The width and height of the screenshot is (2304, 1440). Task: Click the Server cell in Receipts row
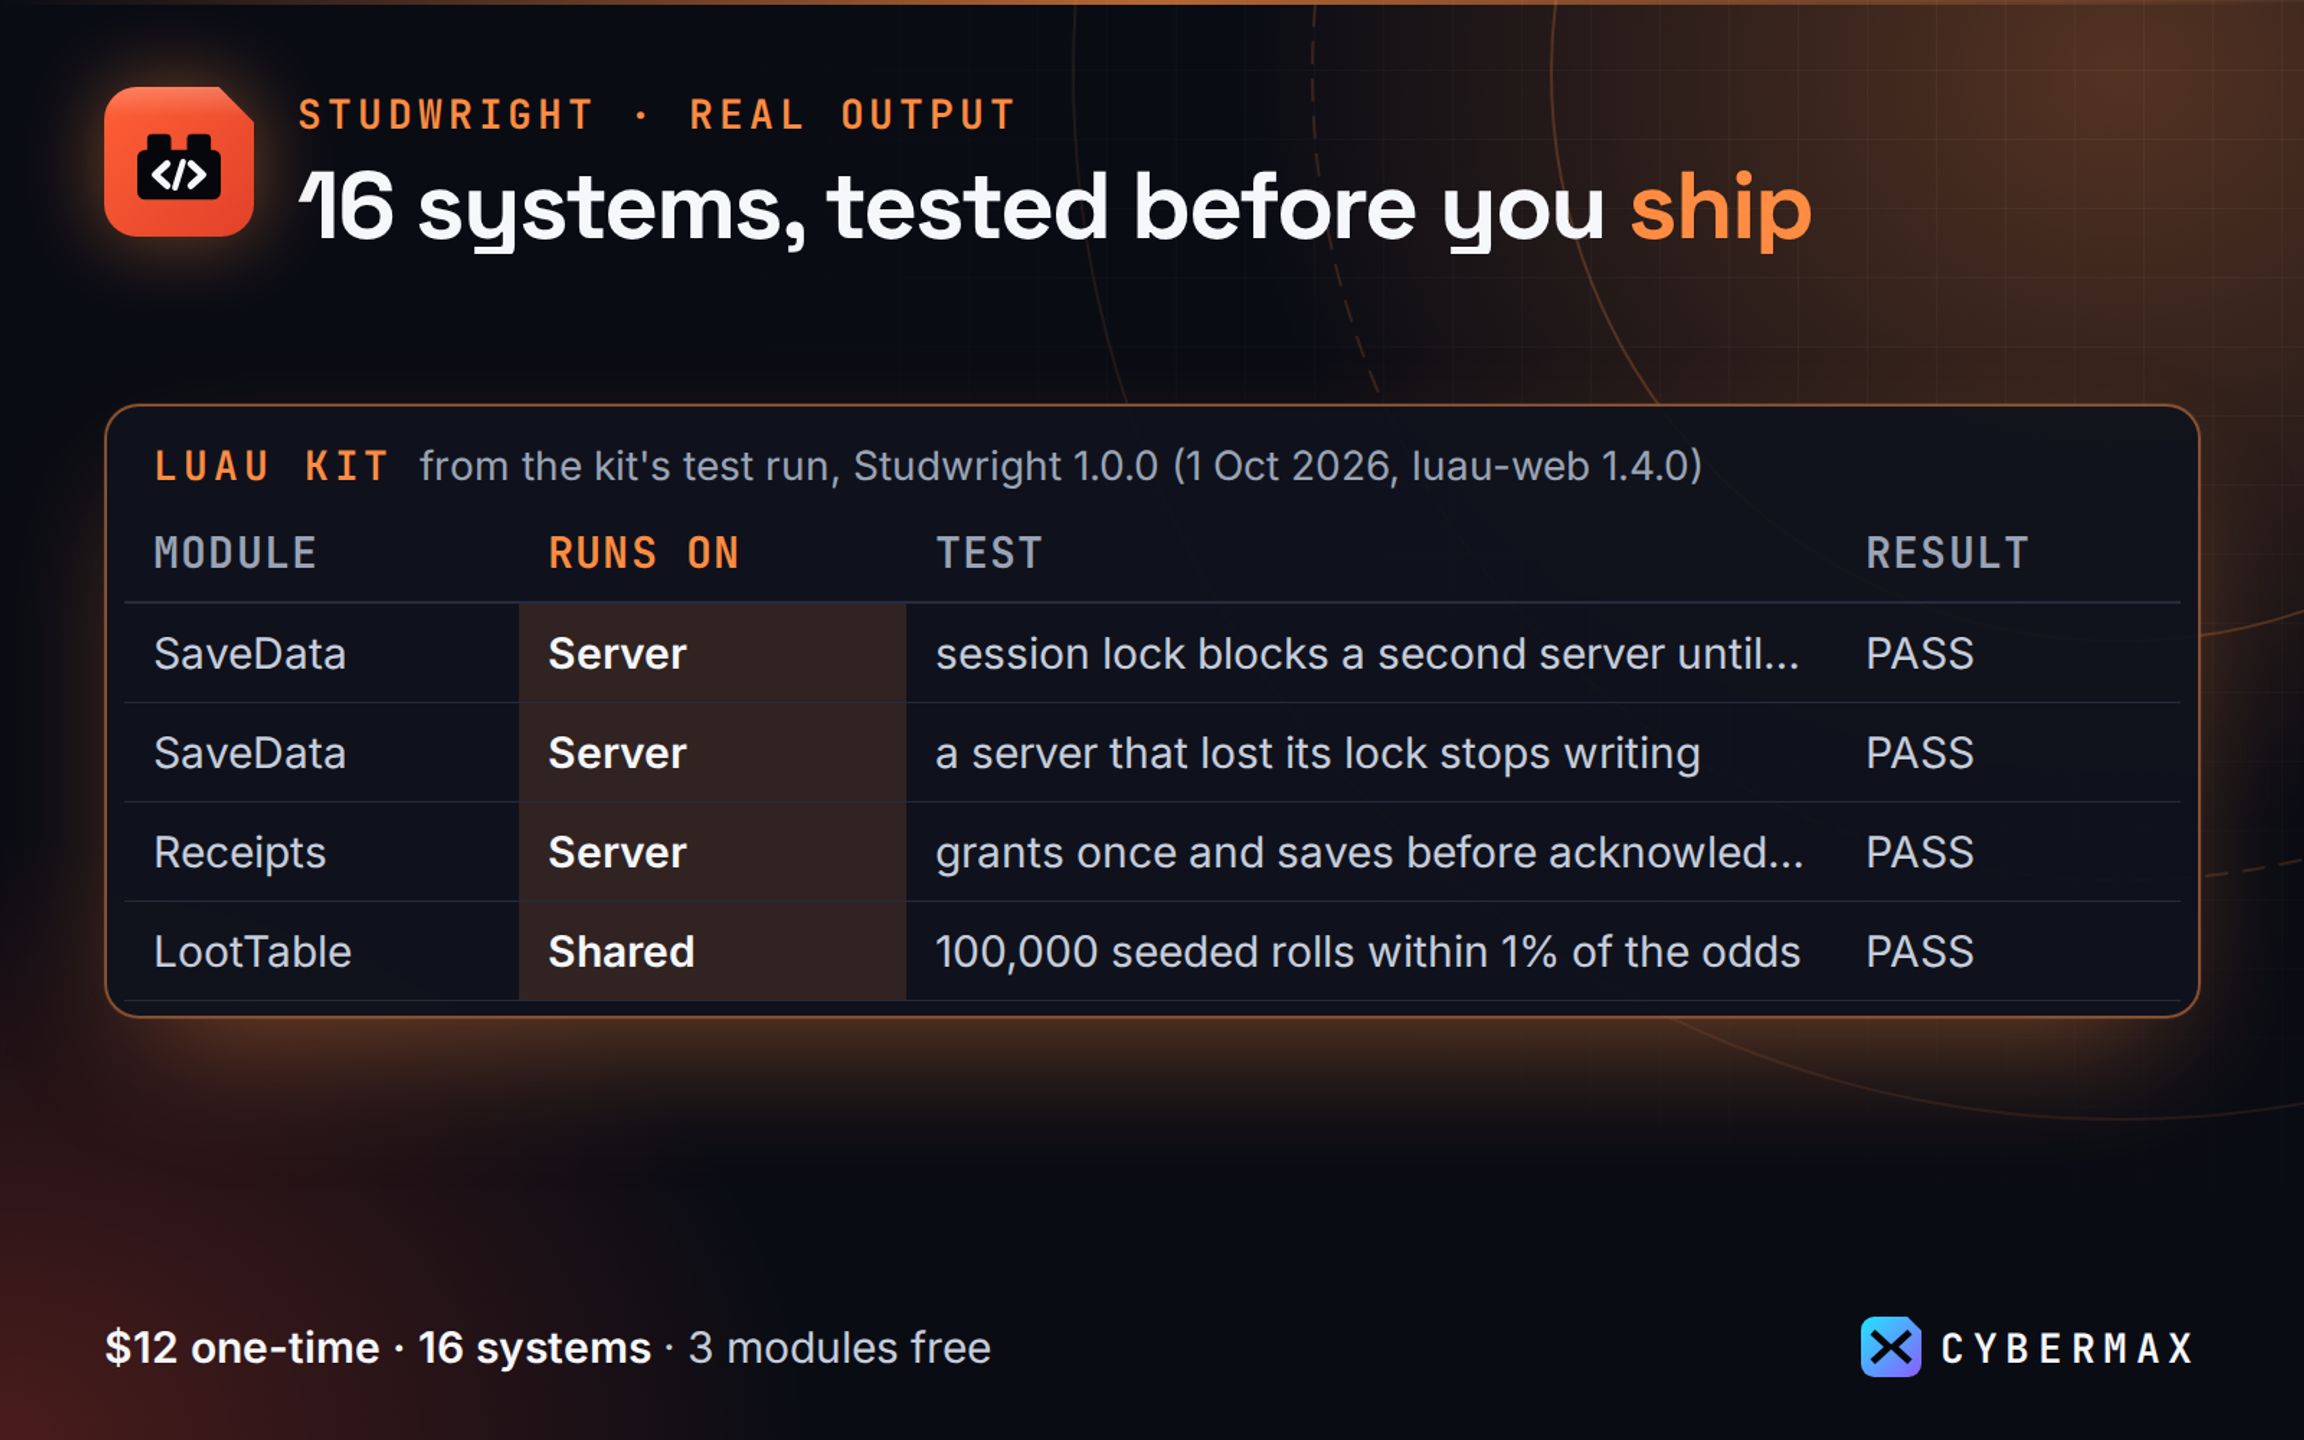712,852
